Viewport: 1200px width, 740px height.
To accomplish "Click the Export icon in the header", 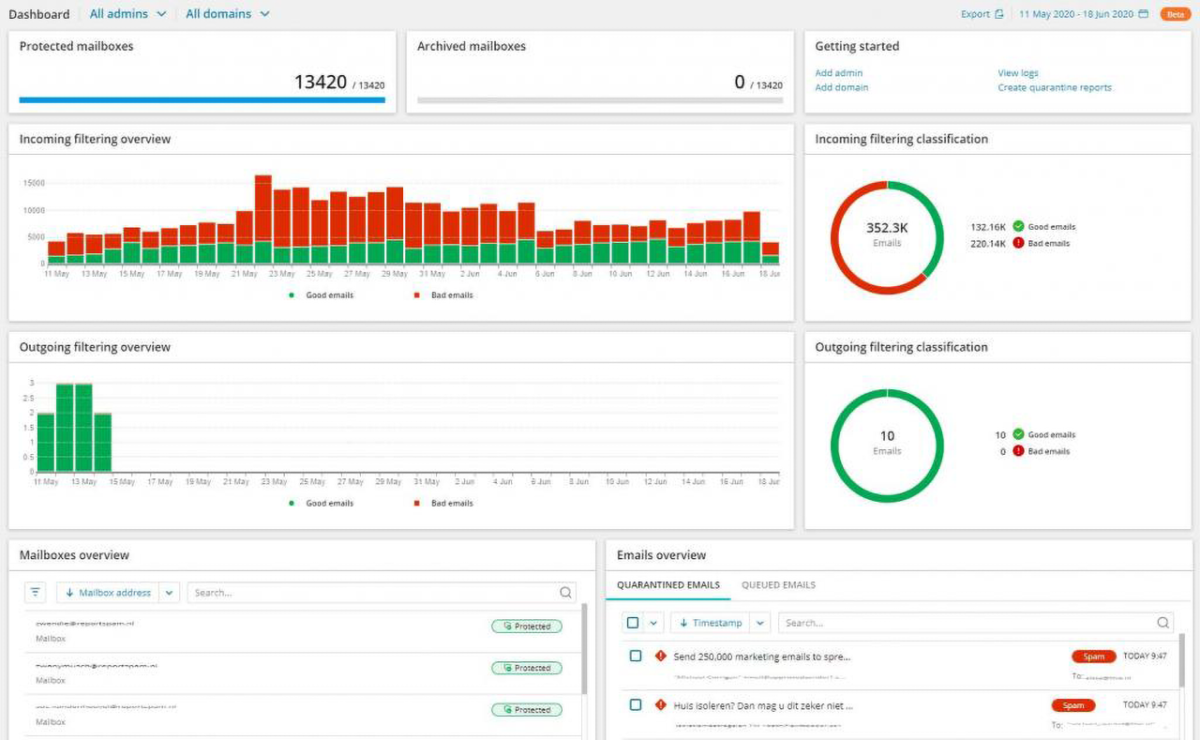I will click(999, 14).
